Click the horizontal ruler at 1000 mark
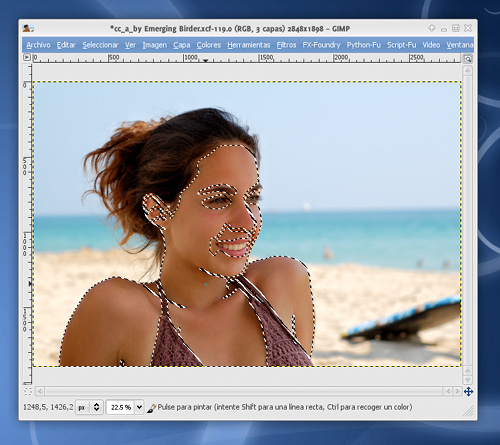The image size is (500, 445). pyautogui.click(x=191, y=58)
